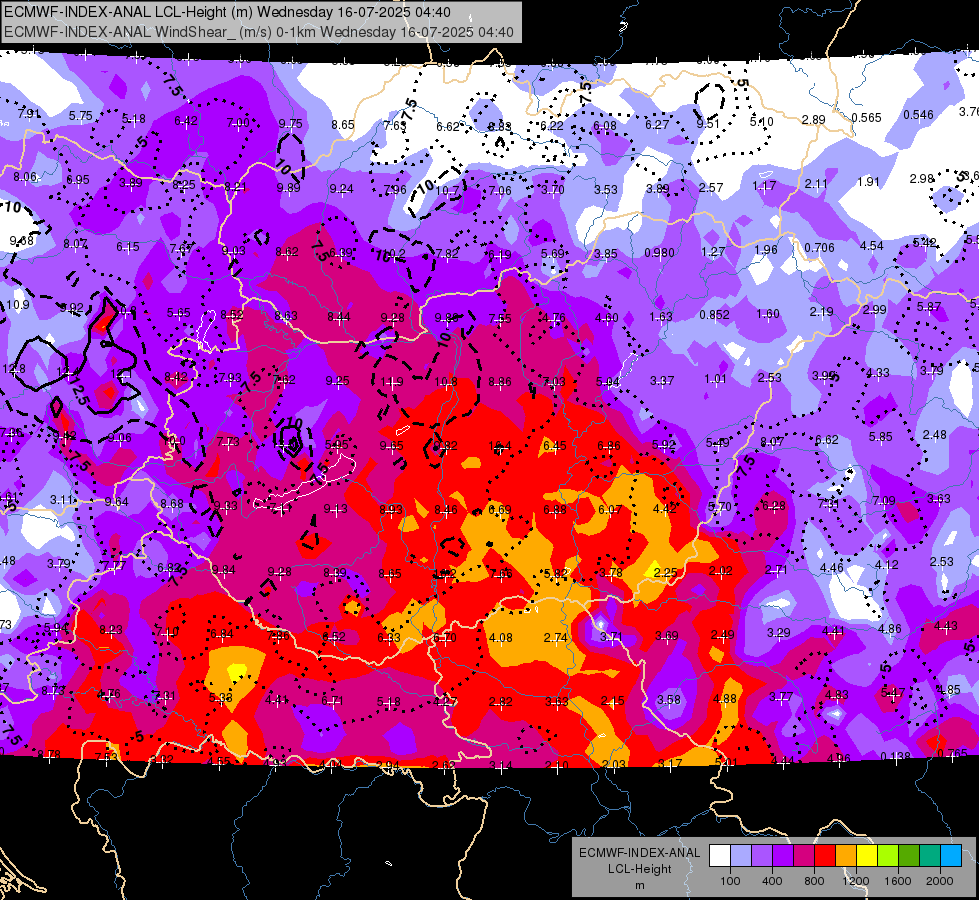
Task: Click the WindShear 0-1km title line
Action: 259,32
